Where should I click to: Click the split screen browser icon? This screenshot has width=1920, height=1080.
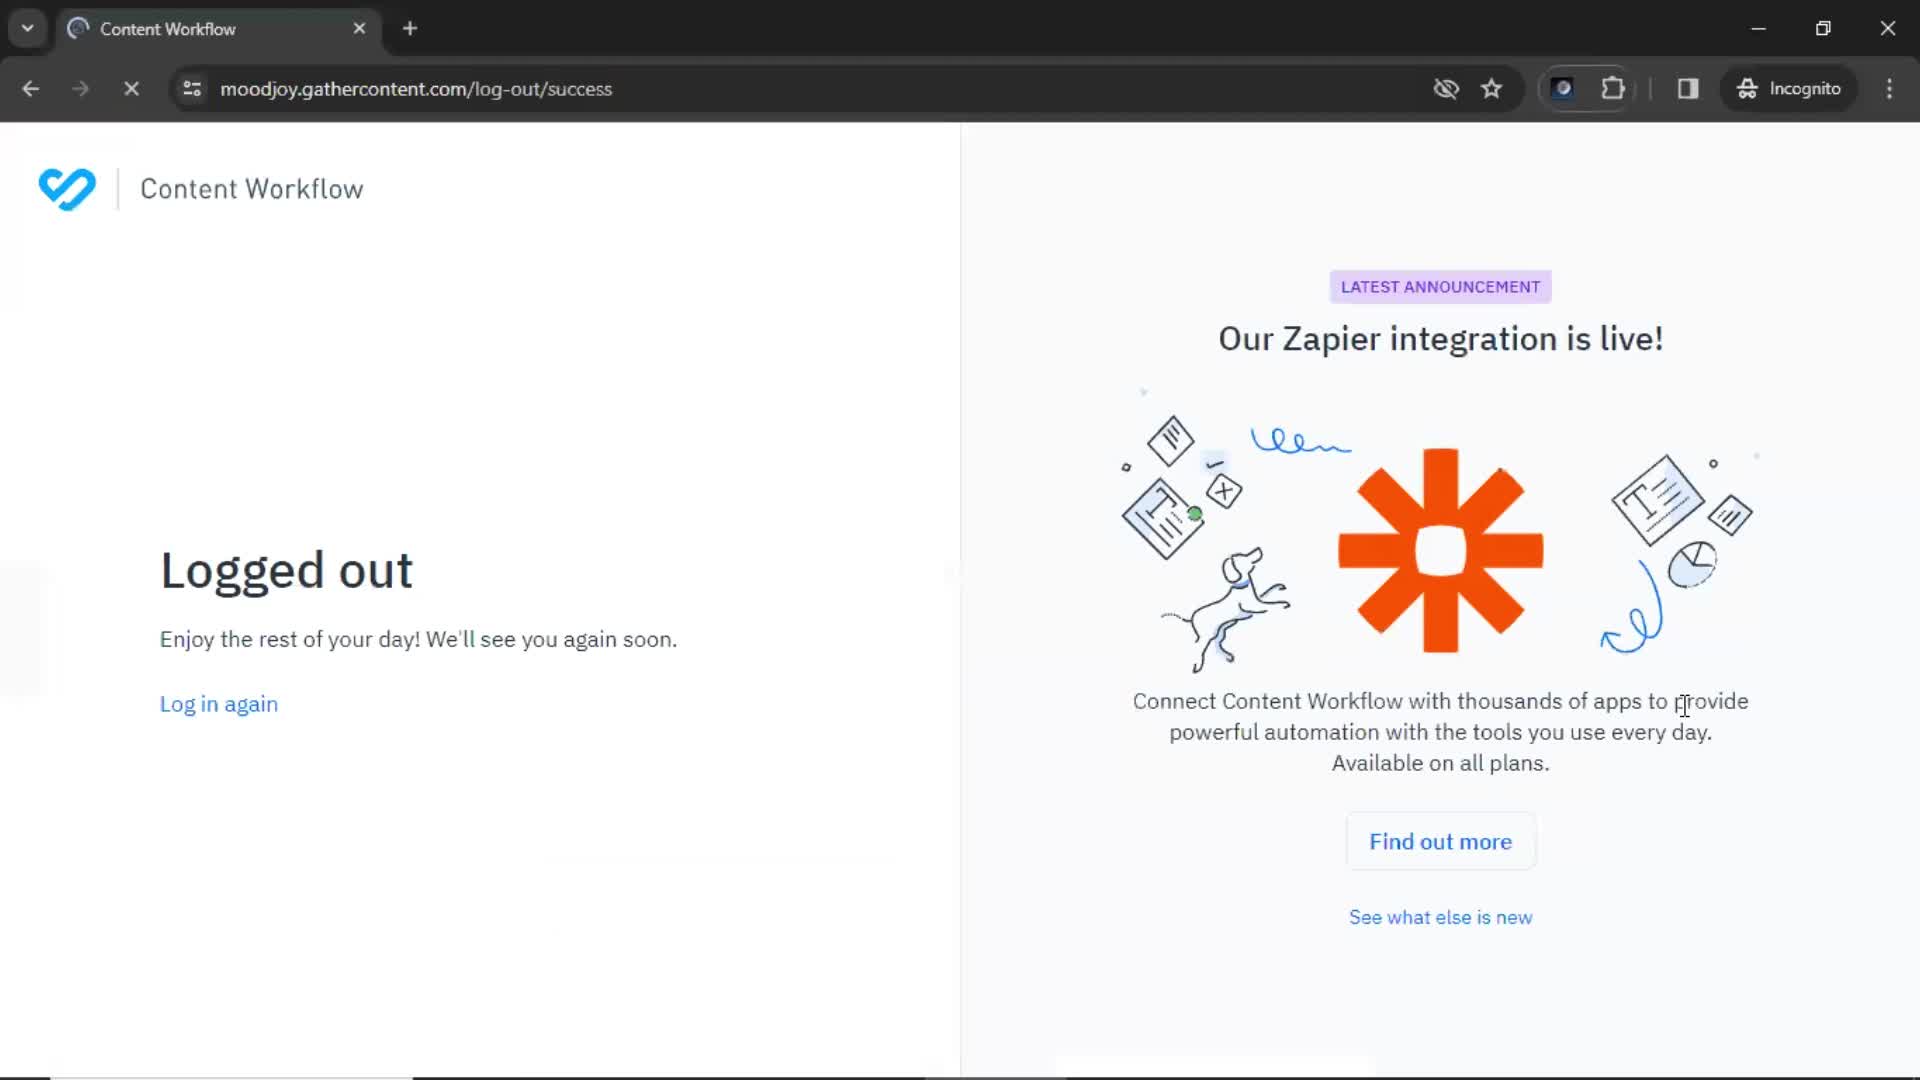click(x=1689, y=88)
